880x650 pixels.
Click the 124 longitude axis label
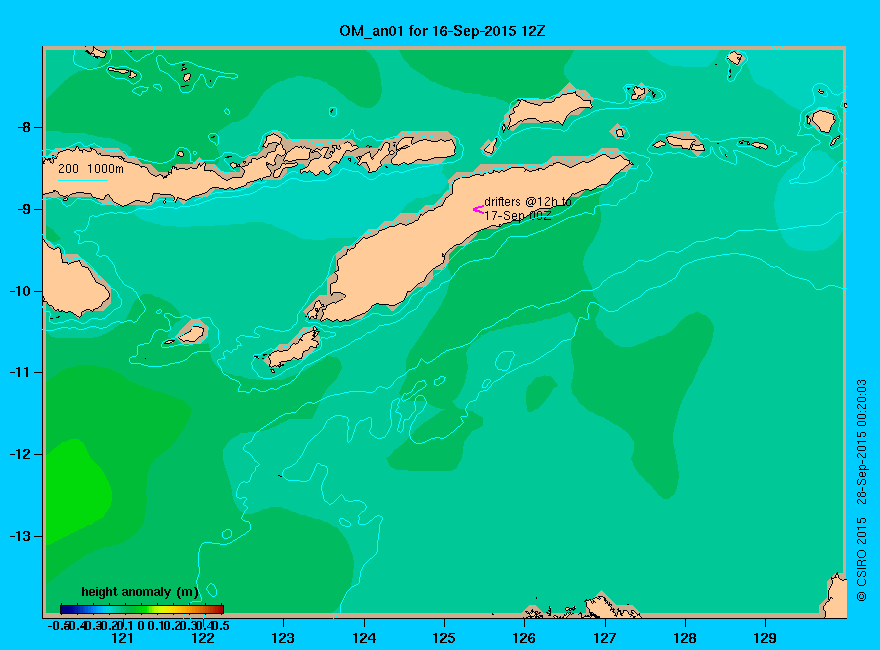click(364, 638)
